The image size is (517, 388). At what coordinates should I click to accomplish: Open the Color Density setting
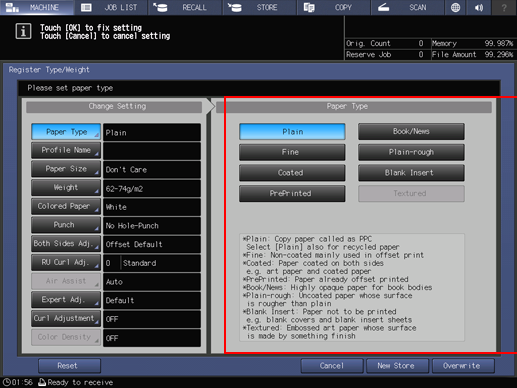[66, 337]
